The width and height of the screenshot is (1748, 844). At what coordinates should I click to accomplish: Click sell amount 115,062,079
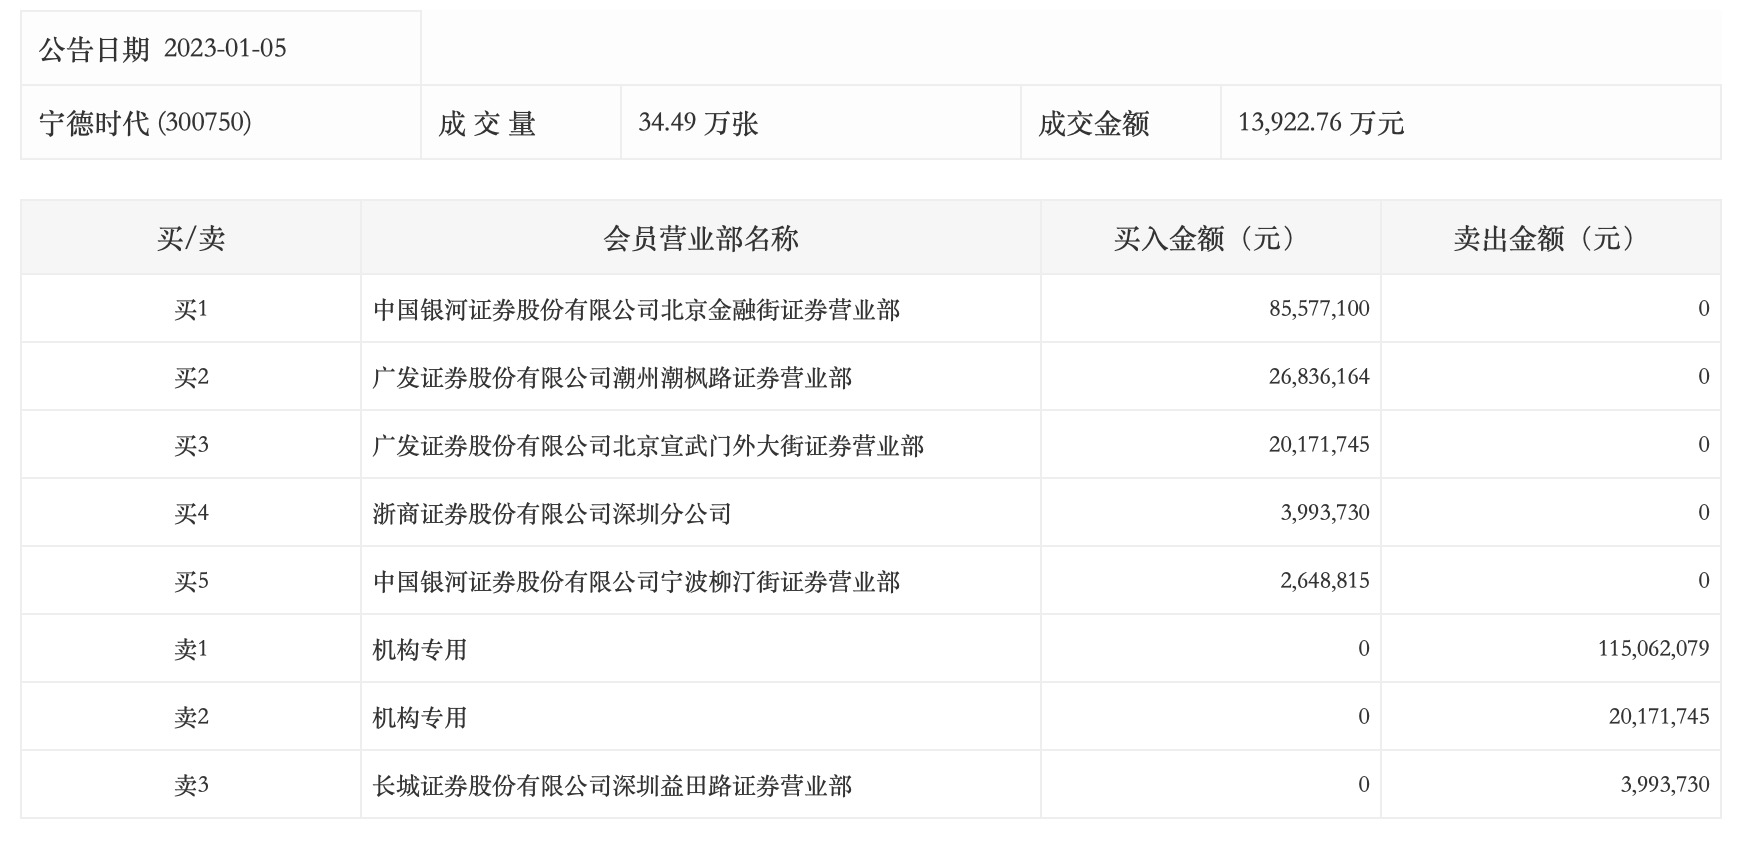[1654, 649]
